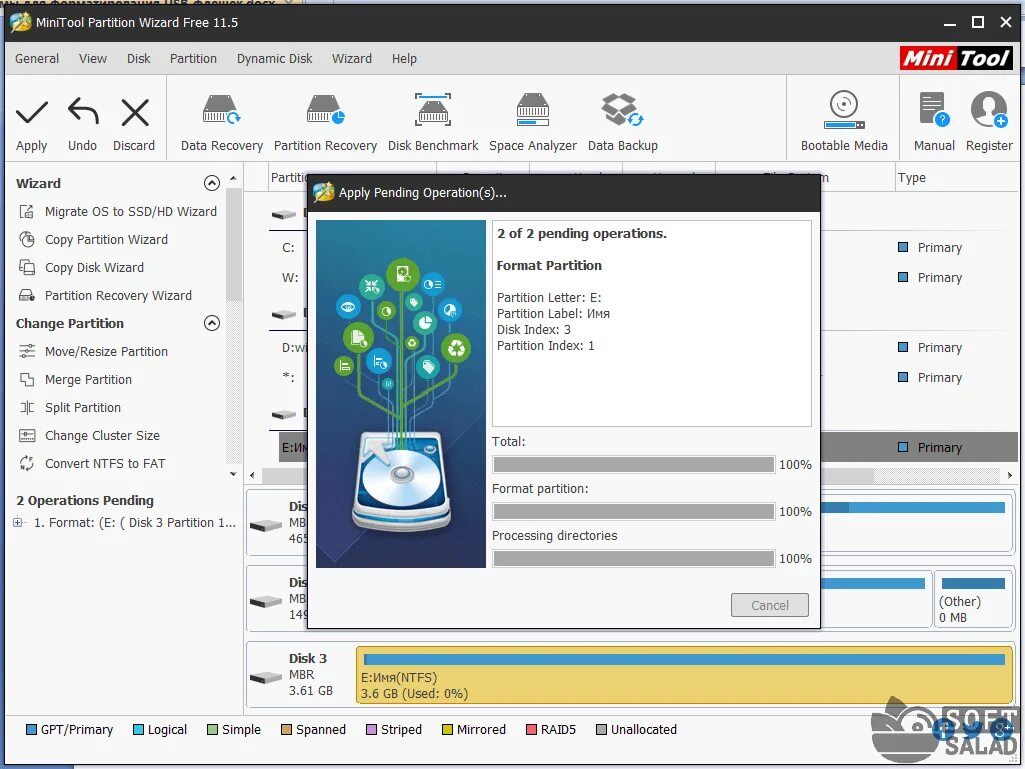Image resolution: width=1025 pixels, height=769 pixels.
Task: Collapse the Wizard section
Action: [212, 183]
